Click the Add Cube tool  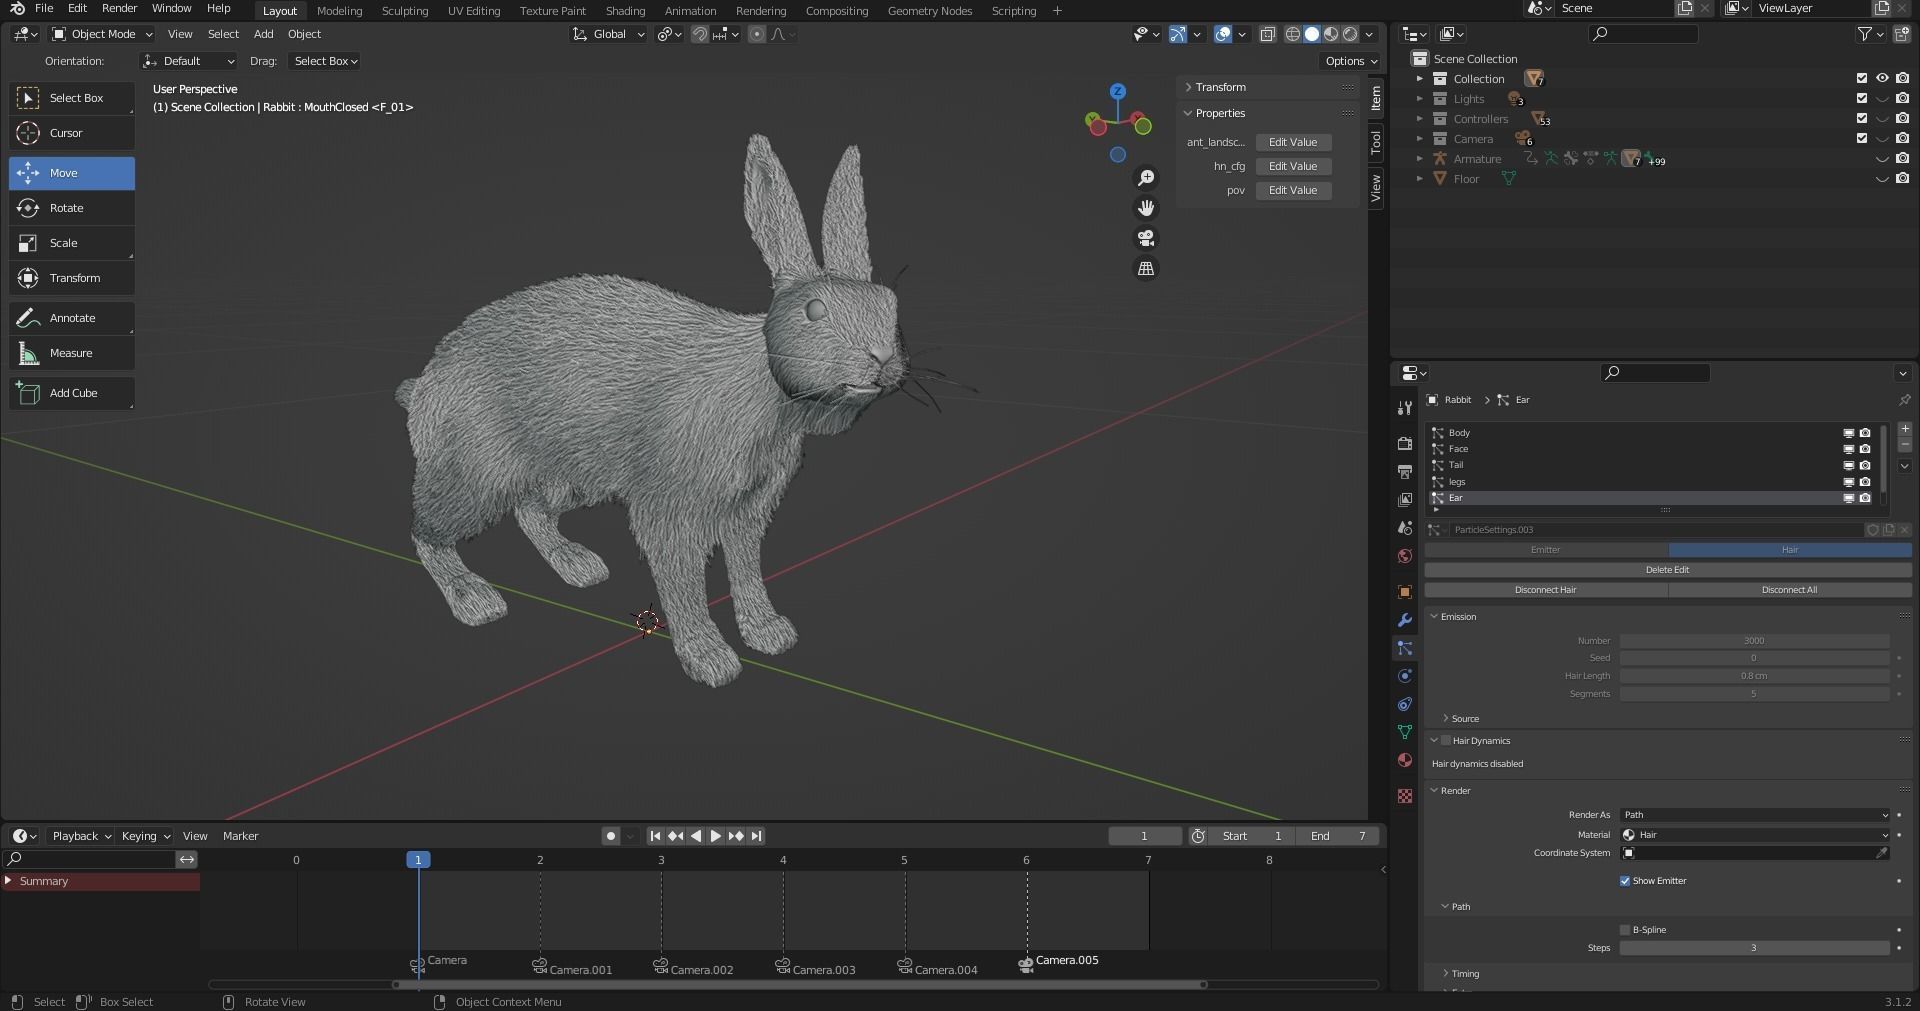tap(71, 393)
